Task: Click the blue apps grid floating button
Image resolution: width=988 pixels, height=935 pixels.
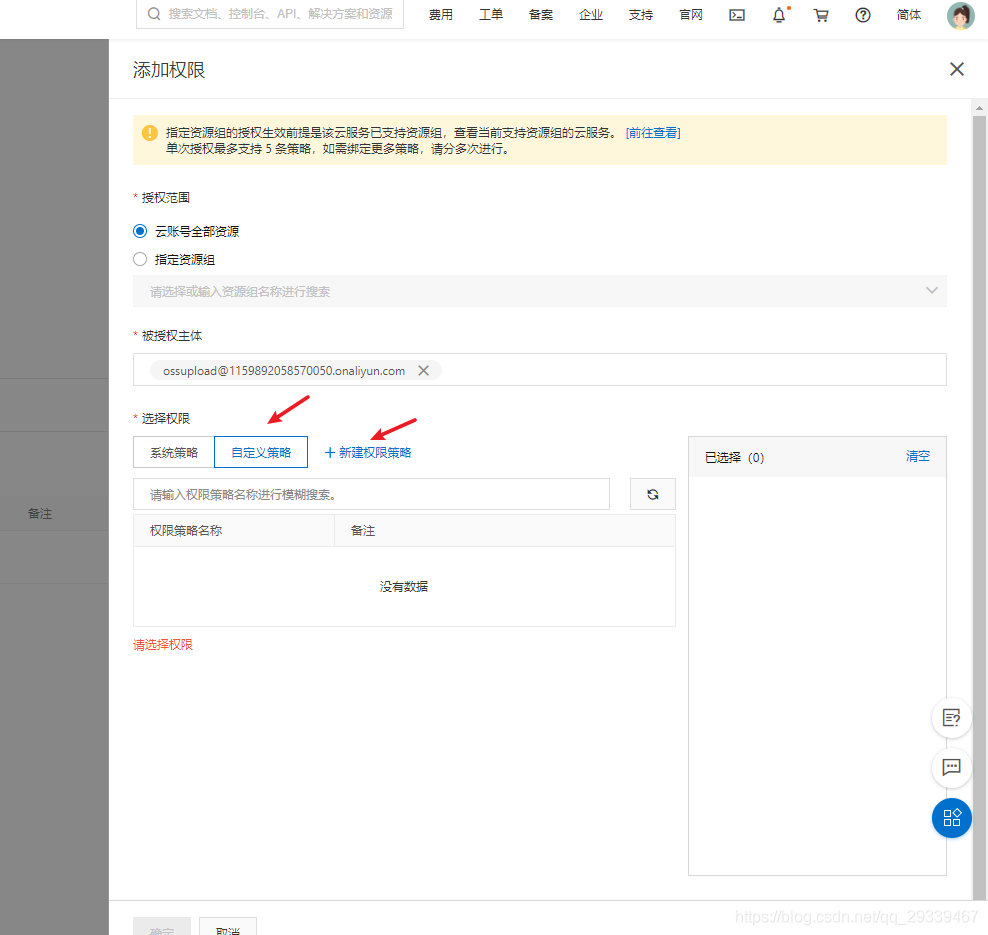Action: (951, 818)
